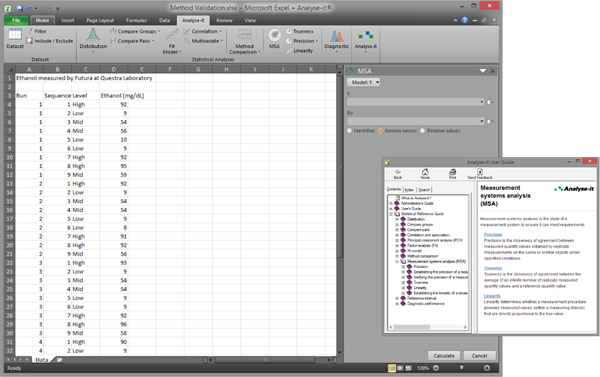Viewport: 600px width, 377px height.
Task: Click the Correlation command
Action: coord(203,31)
